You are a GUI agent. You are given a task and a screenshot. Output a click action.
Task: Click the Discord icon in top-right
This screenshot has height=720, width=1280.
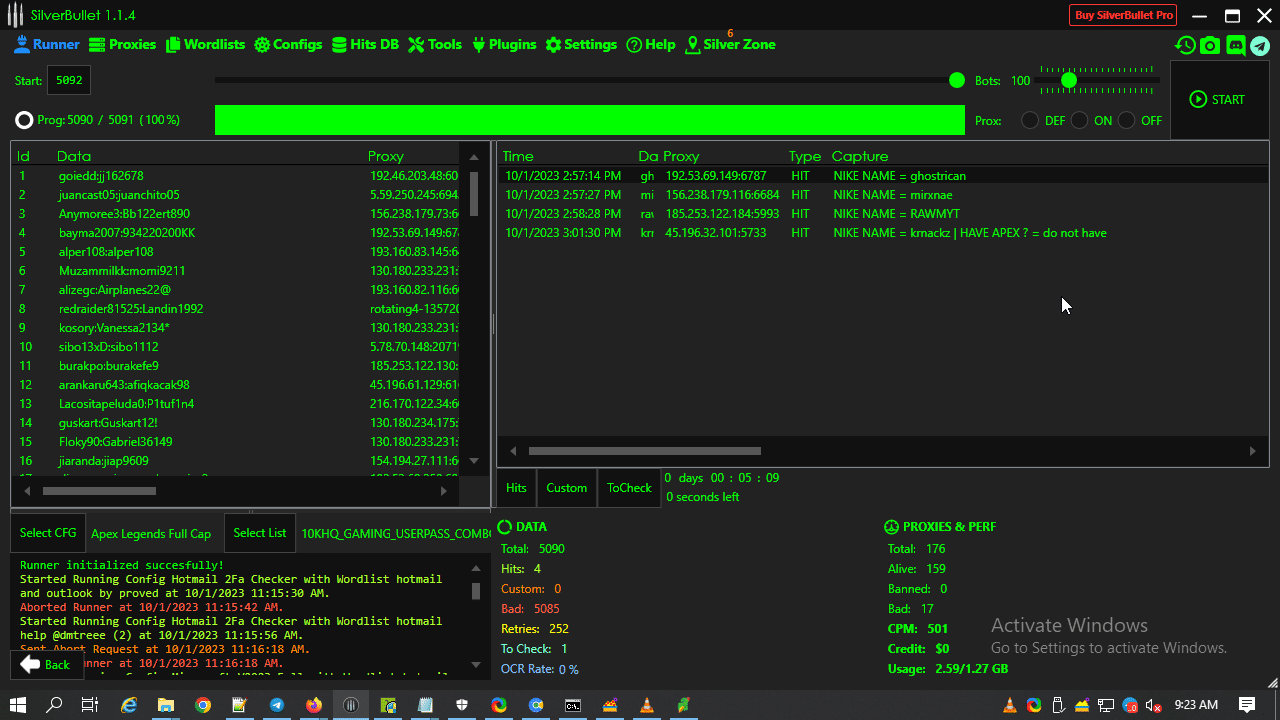click(1235, 45)
